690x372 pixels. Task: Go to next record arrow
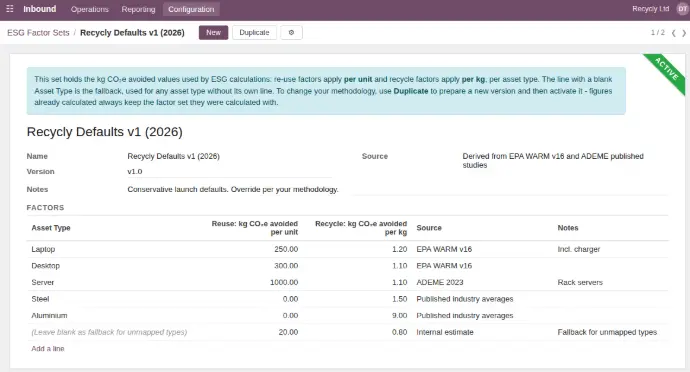[x=684, y=33]
